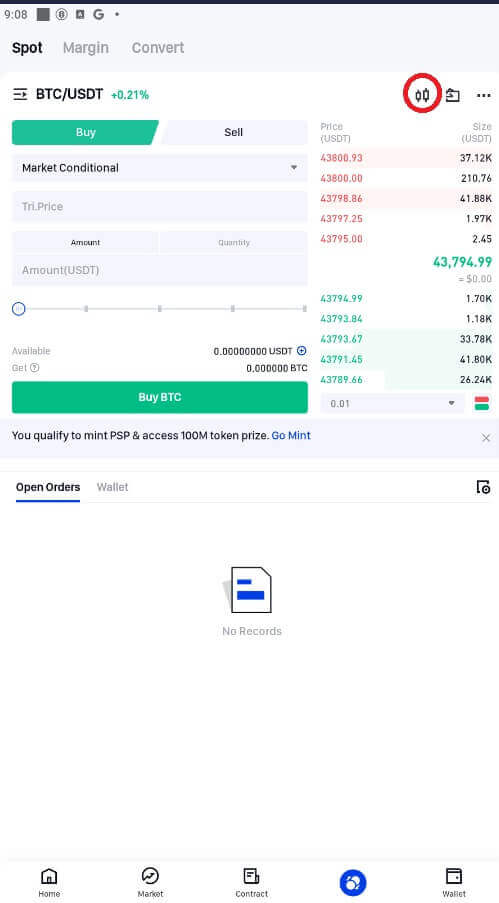Switch to the Wallet tab beside Open Orders
The image size is (499, 903).
coord(112,487)
